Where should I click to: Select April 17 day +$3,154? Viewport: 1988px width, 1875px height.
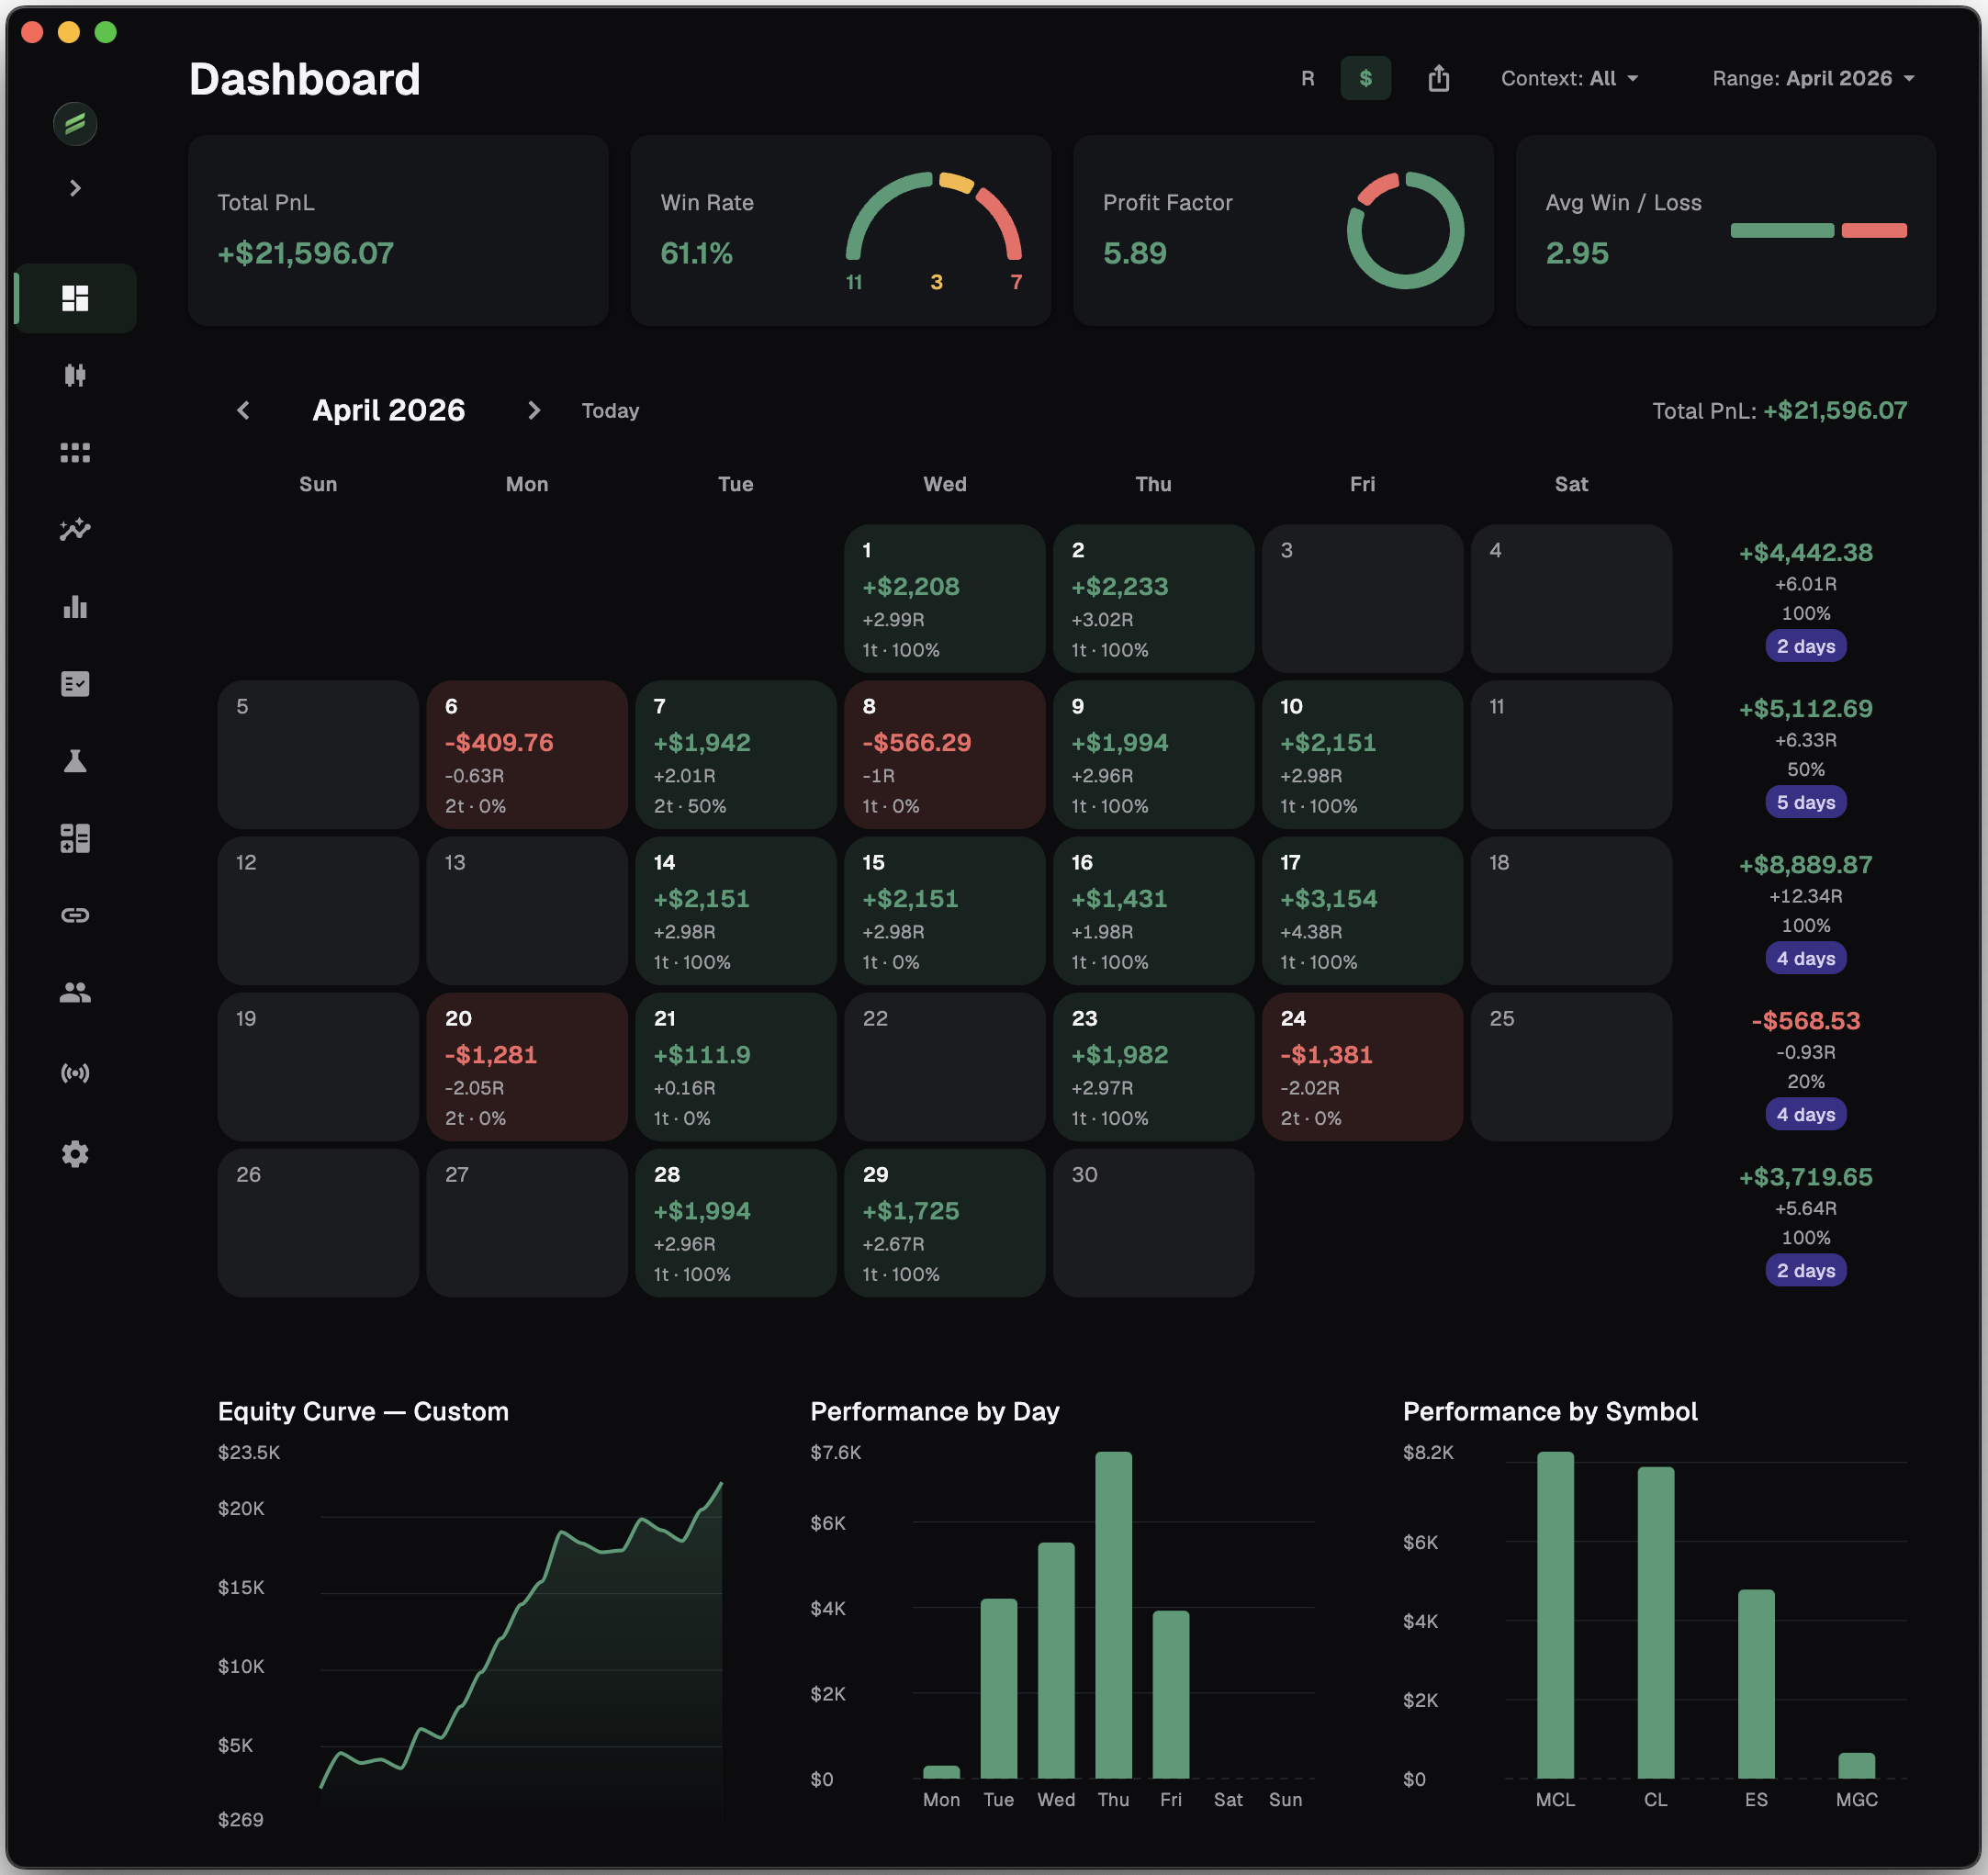1362,910
